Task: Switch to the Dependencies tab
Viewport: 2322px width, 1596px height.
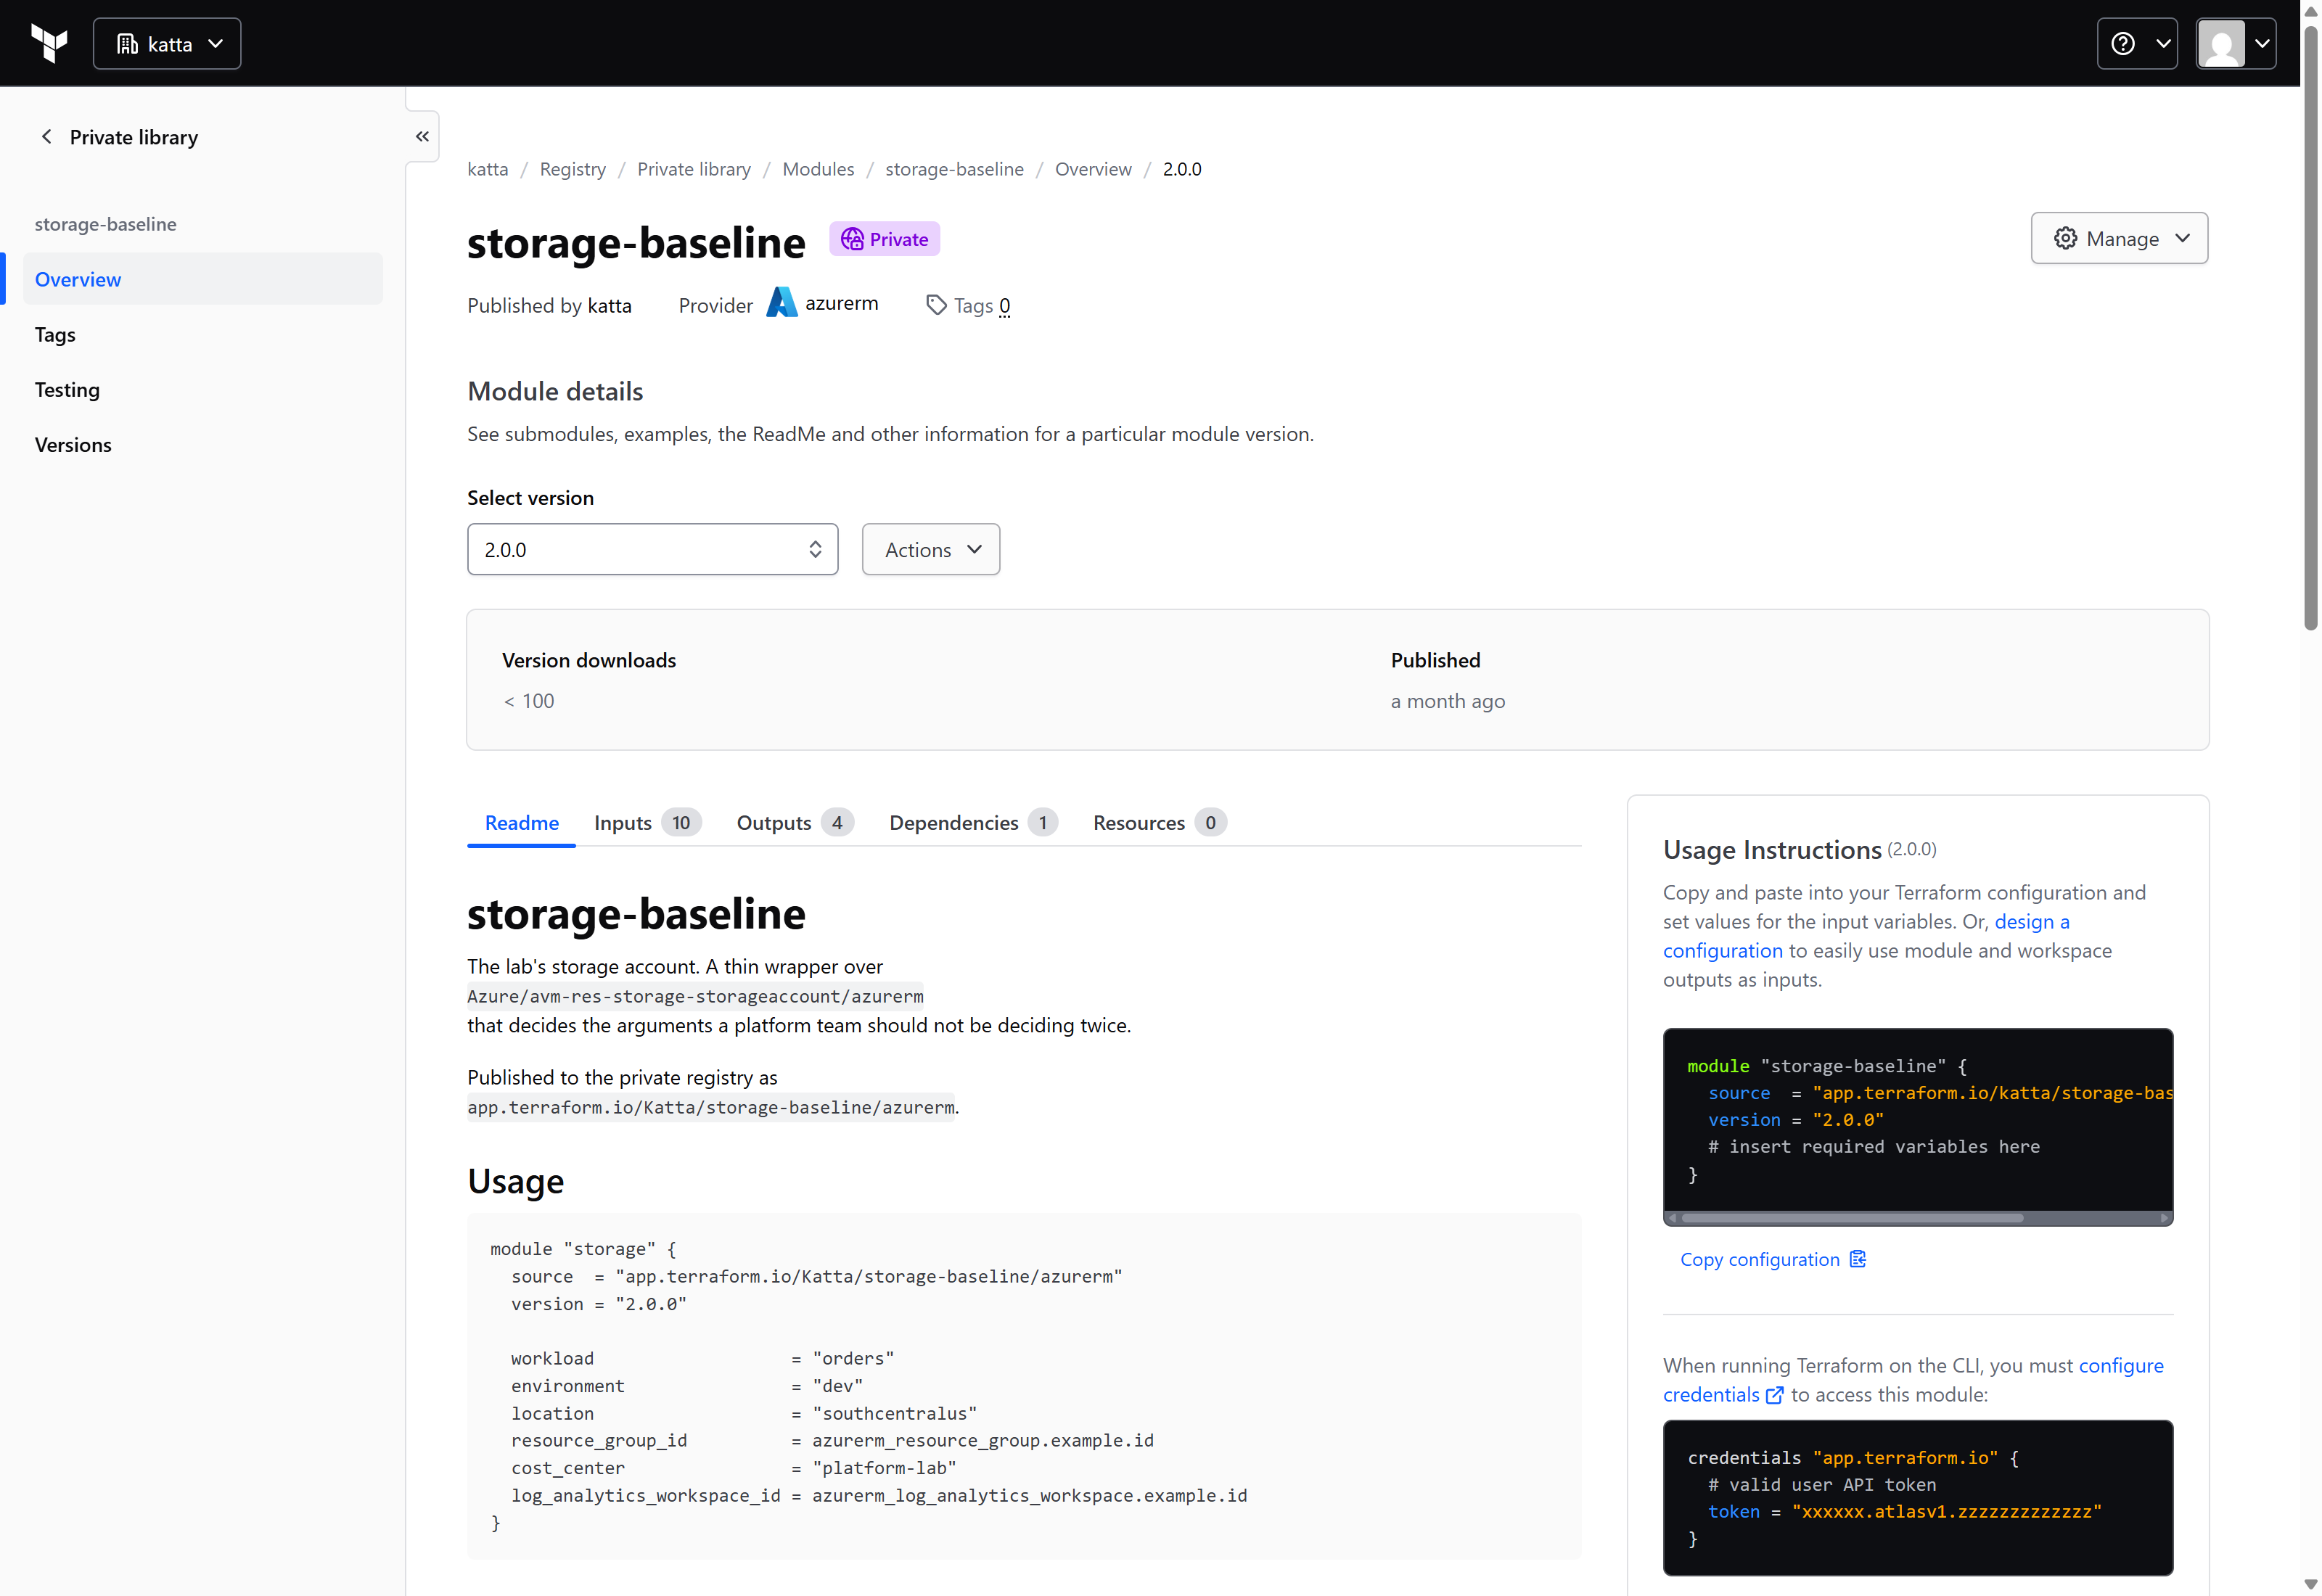Action: click(x=973, y=822)
